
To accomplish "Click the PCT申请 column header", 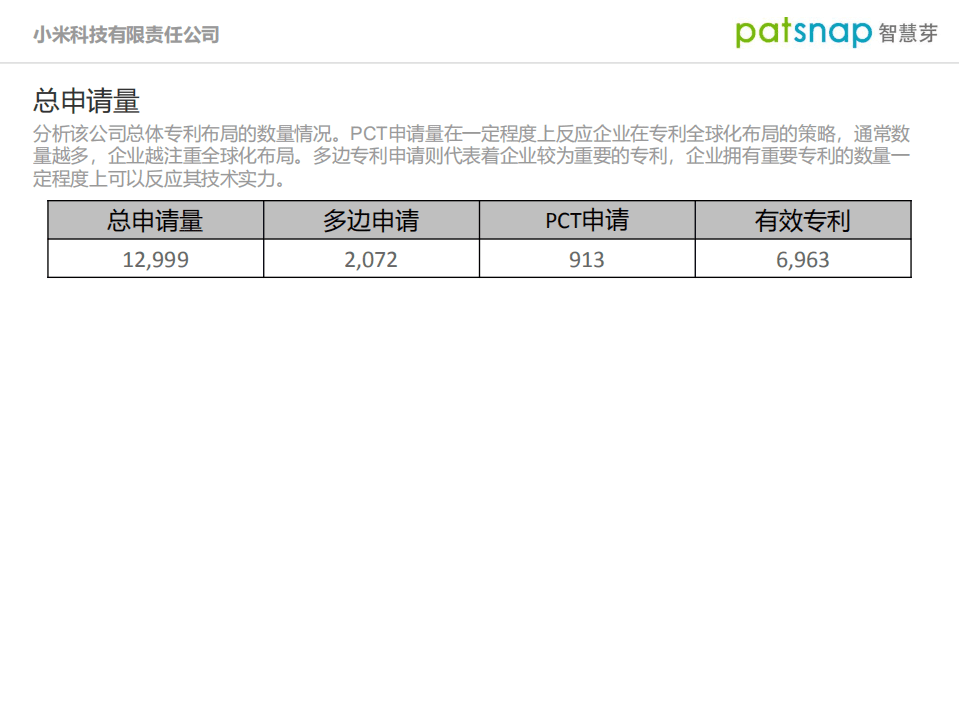I will (x=586, y=220).
